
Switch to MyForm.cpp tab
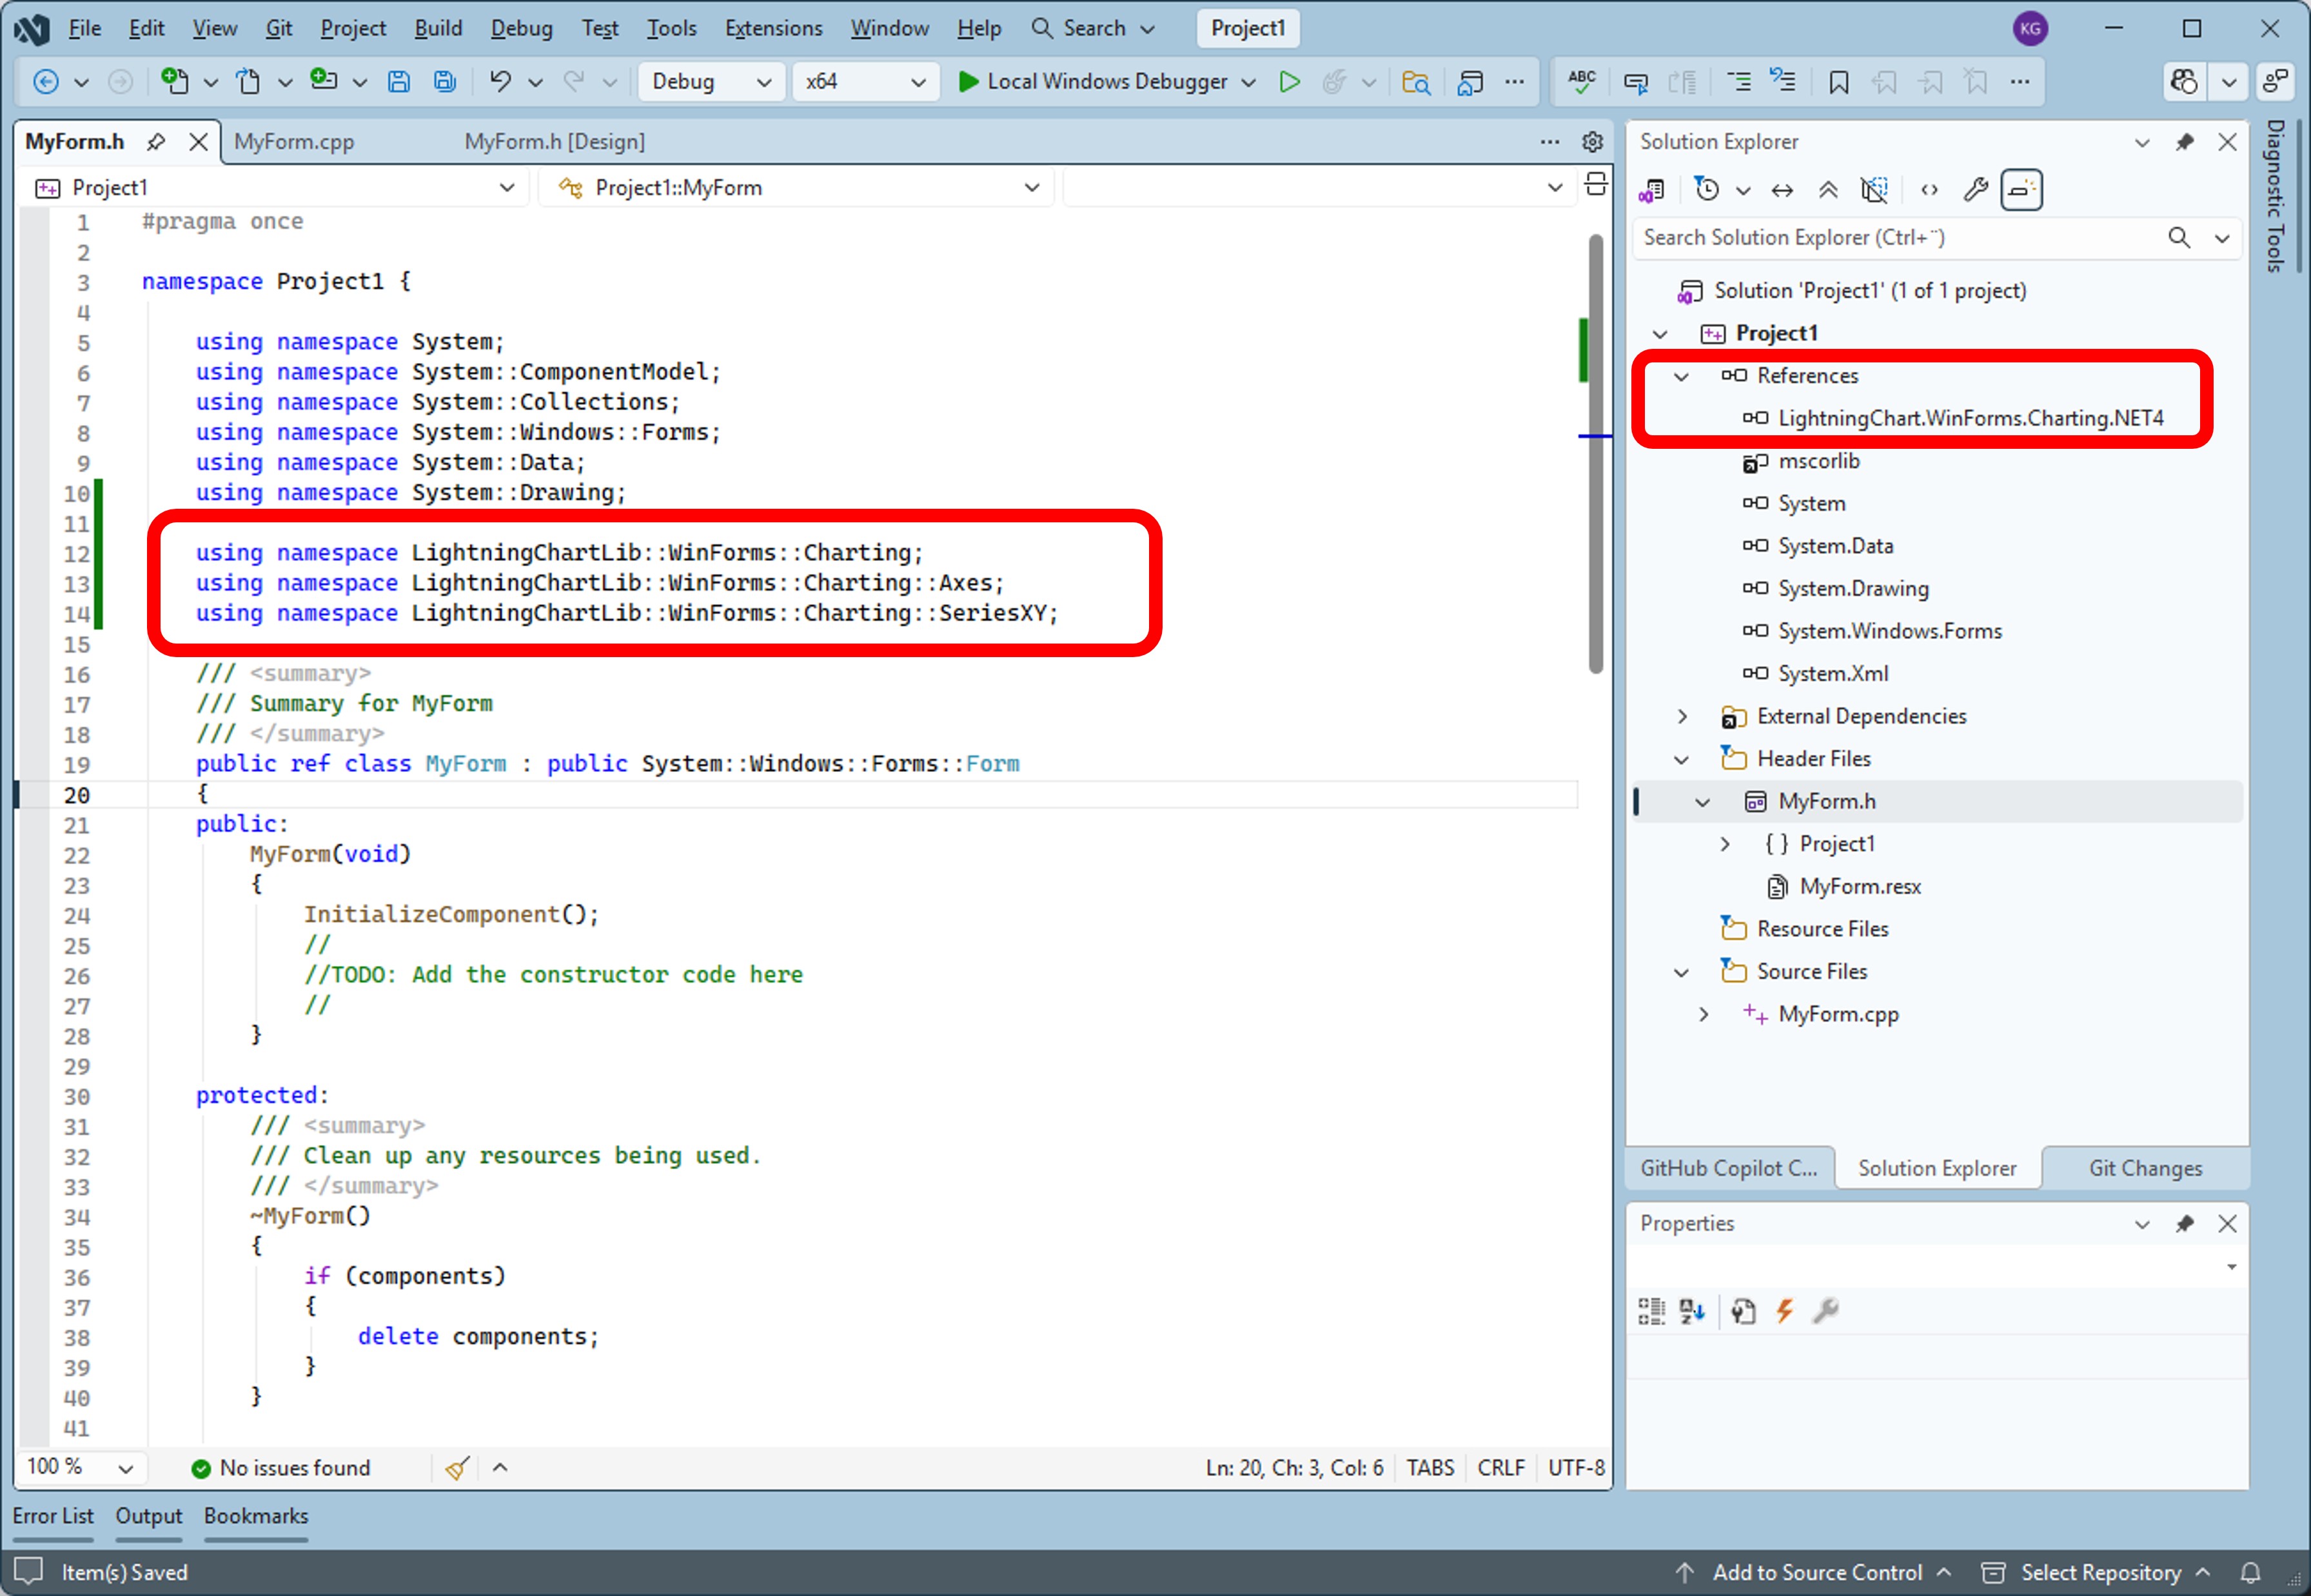coord(294,142)
